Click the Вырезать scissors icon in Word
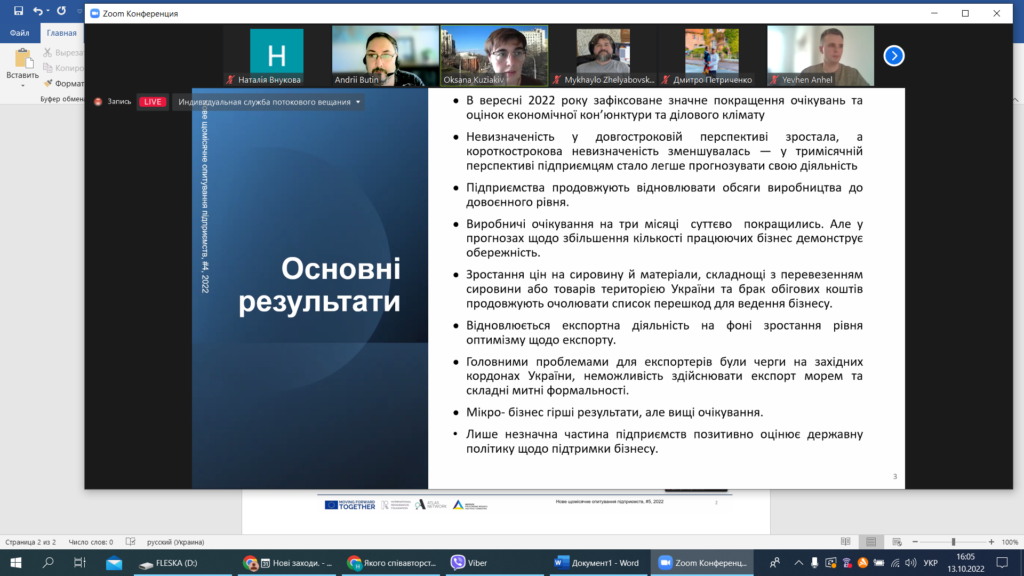Screen dimensions: 1024x576 pyautogui.click(x=48, y=52)
